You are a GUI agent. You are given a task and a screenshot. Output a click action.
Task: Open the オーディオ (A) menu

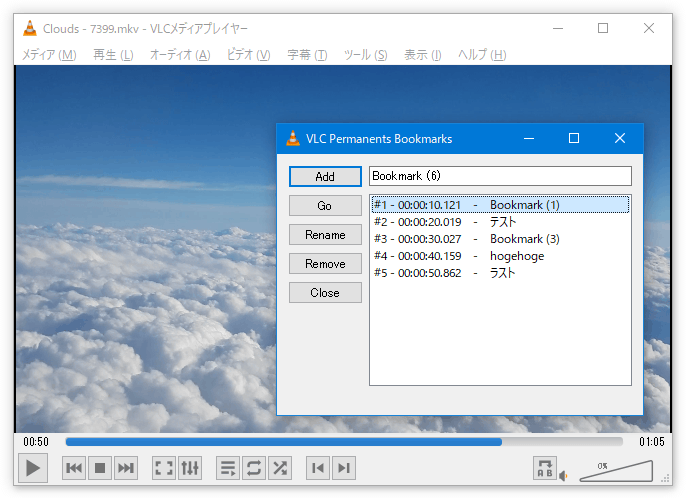[x=180, y=55]
